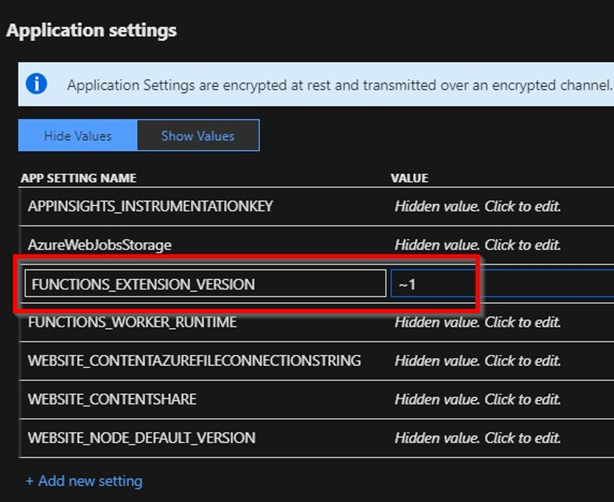This screenshot has height=502, width=614.
Task: Select the Hide Values toggle button
Action: (x=78, y=136)
